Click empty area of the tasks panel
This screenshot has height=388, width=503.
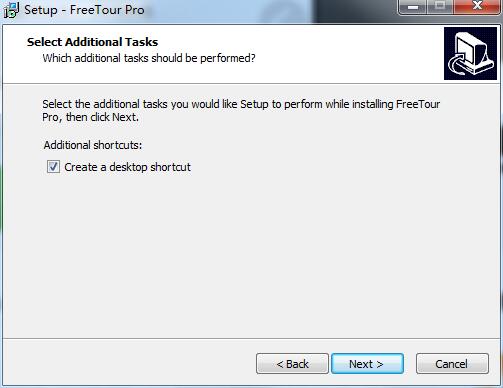[250, 253]
